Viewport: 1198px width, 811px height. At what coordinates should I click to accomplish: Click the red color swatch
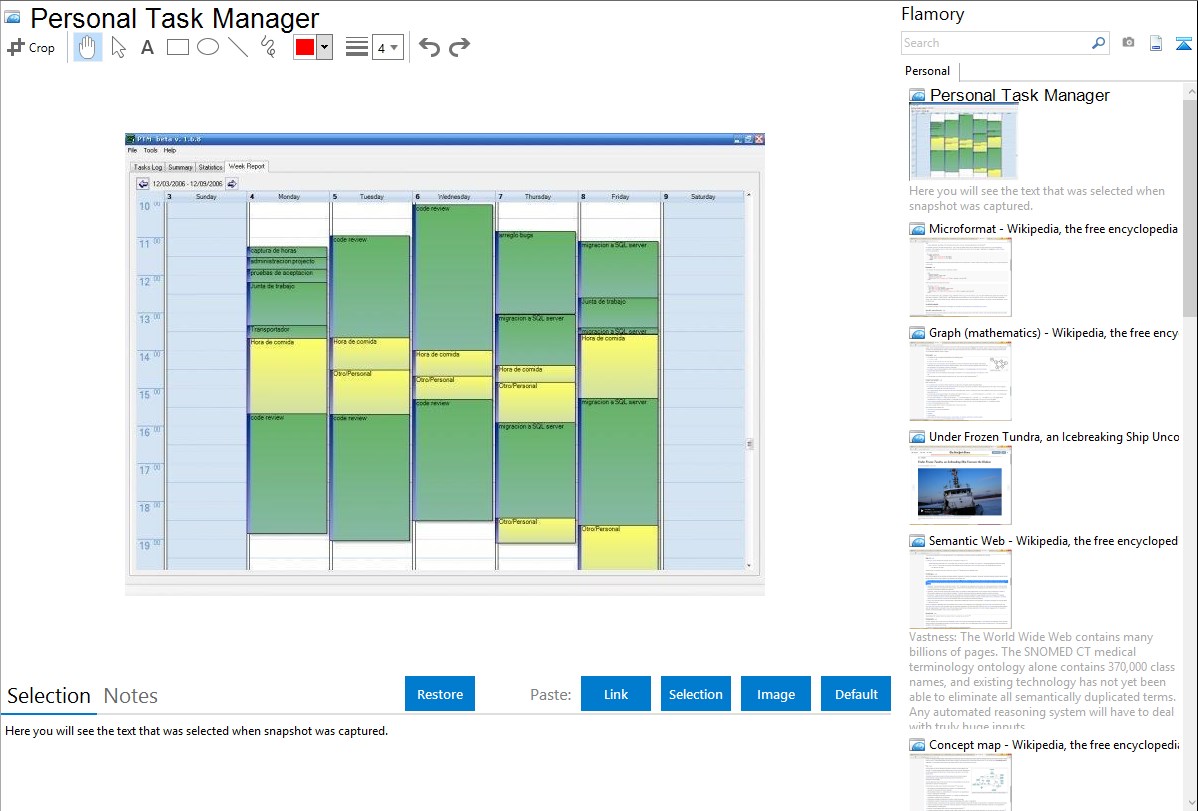[305, 47]
